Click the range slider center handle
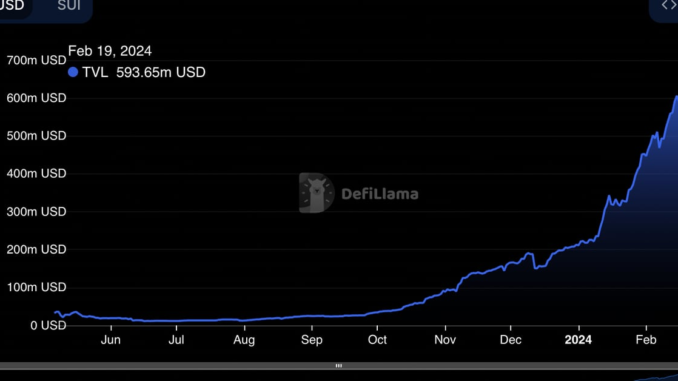 point(339,366)
